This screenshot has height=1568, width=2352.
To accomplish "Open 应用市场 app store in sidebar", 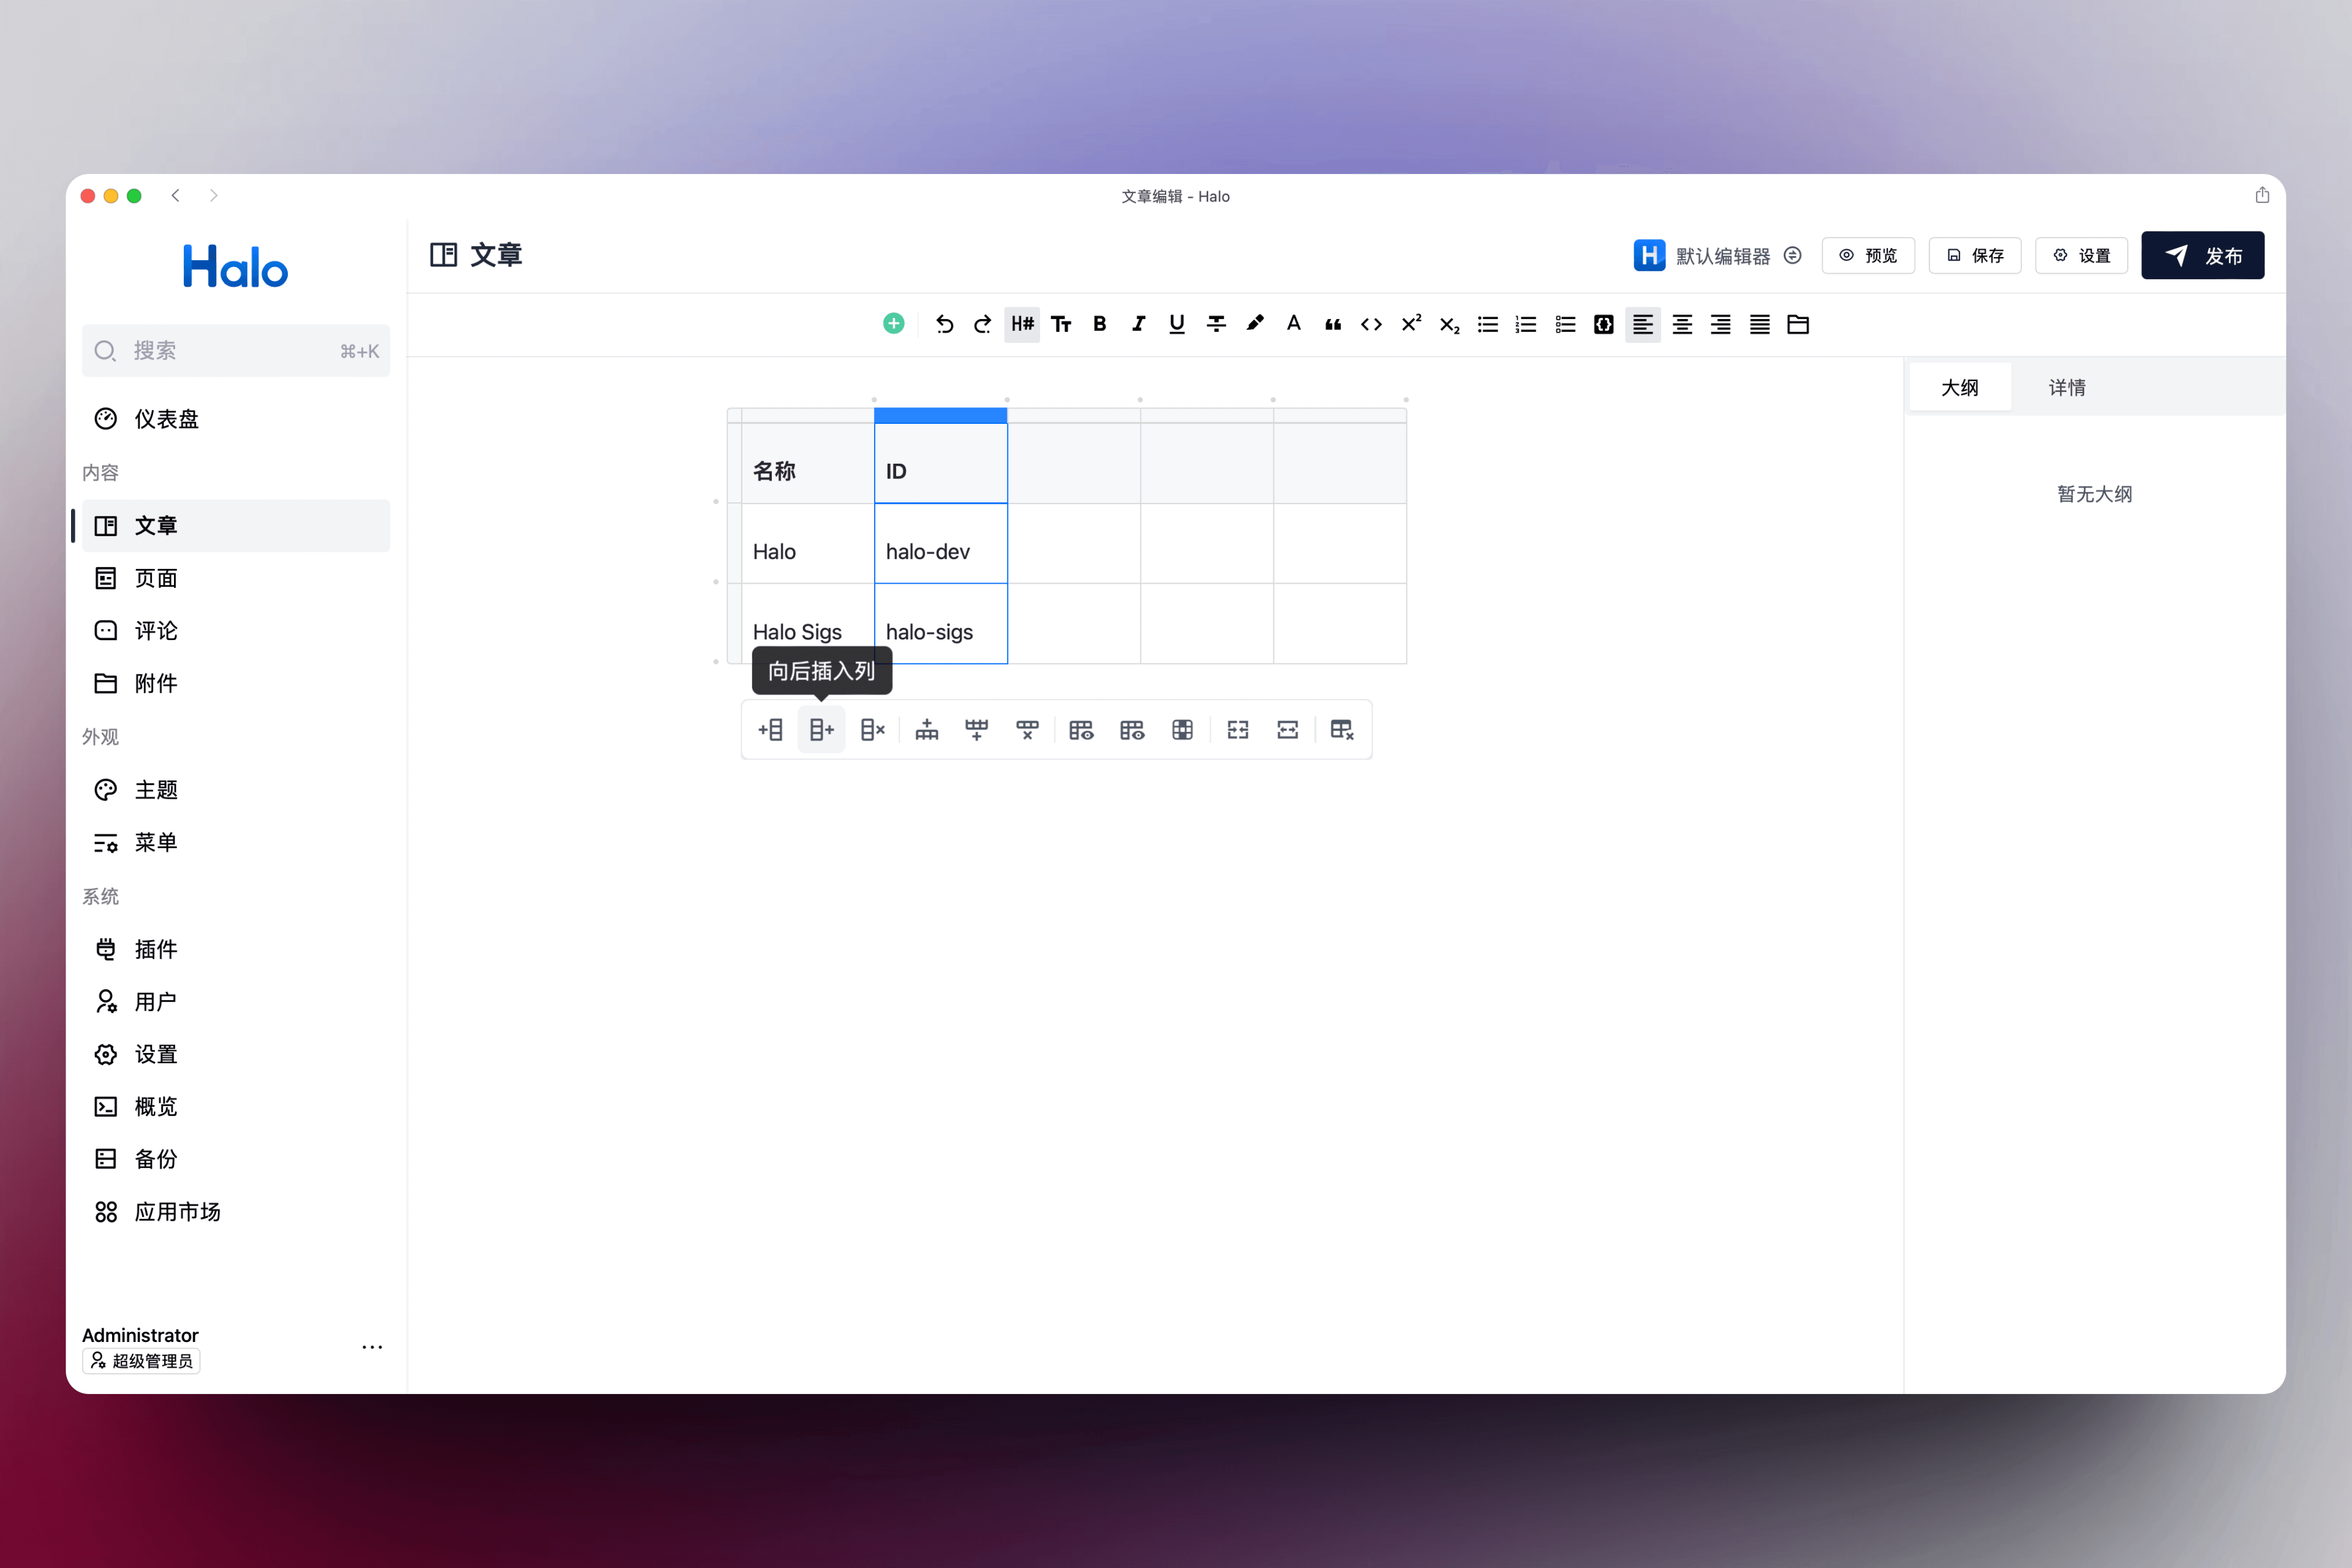I will point(236,1212).
